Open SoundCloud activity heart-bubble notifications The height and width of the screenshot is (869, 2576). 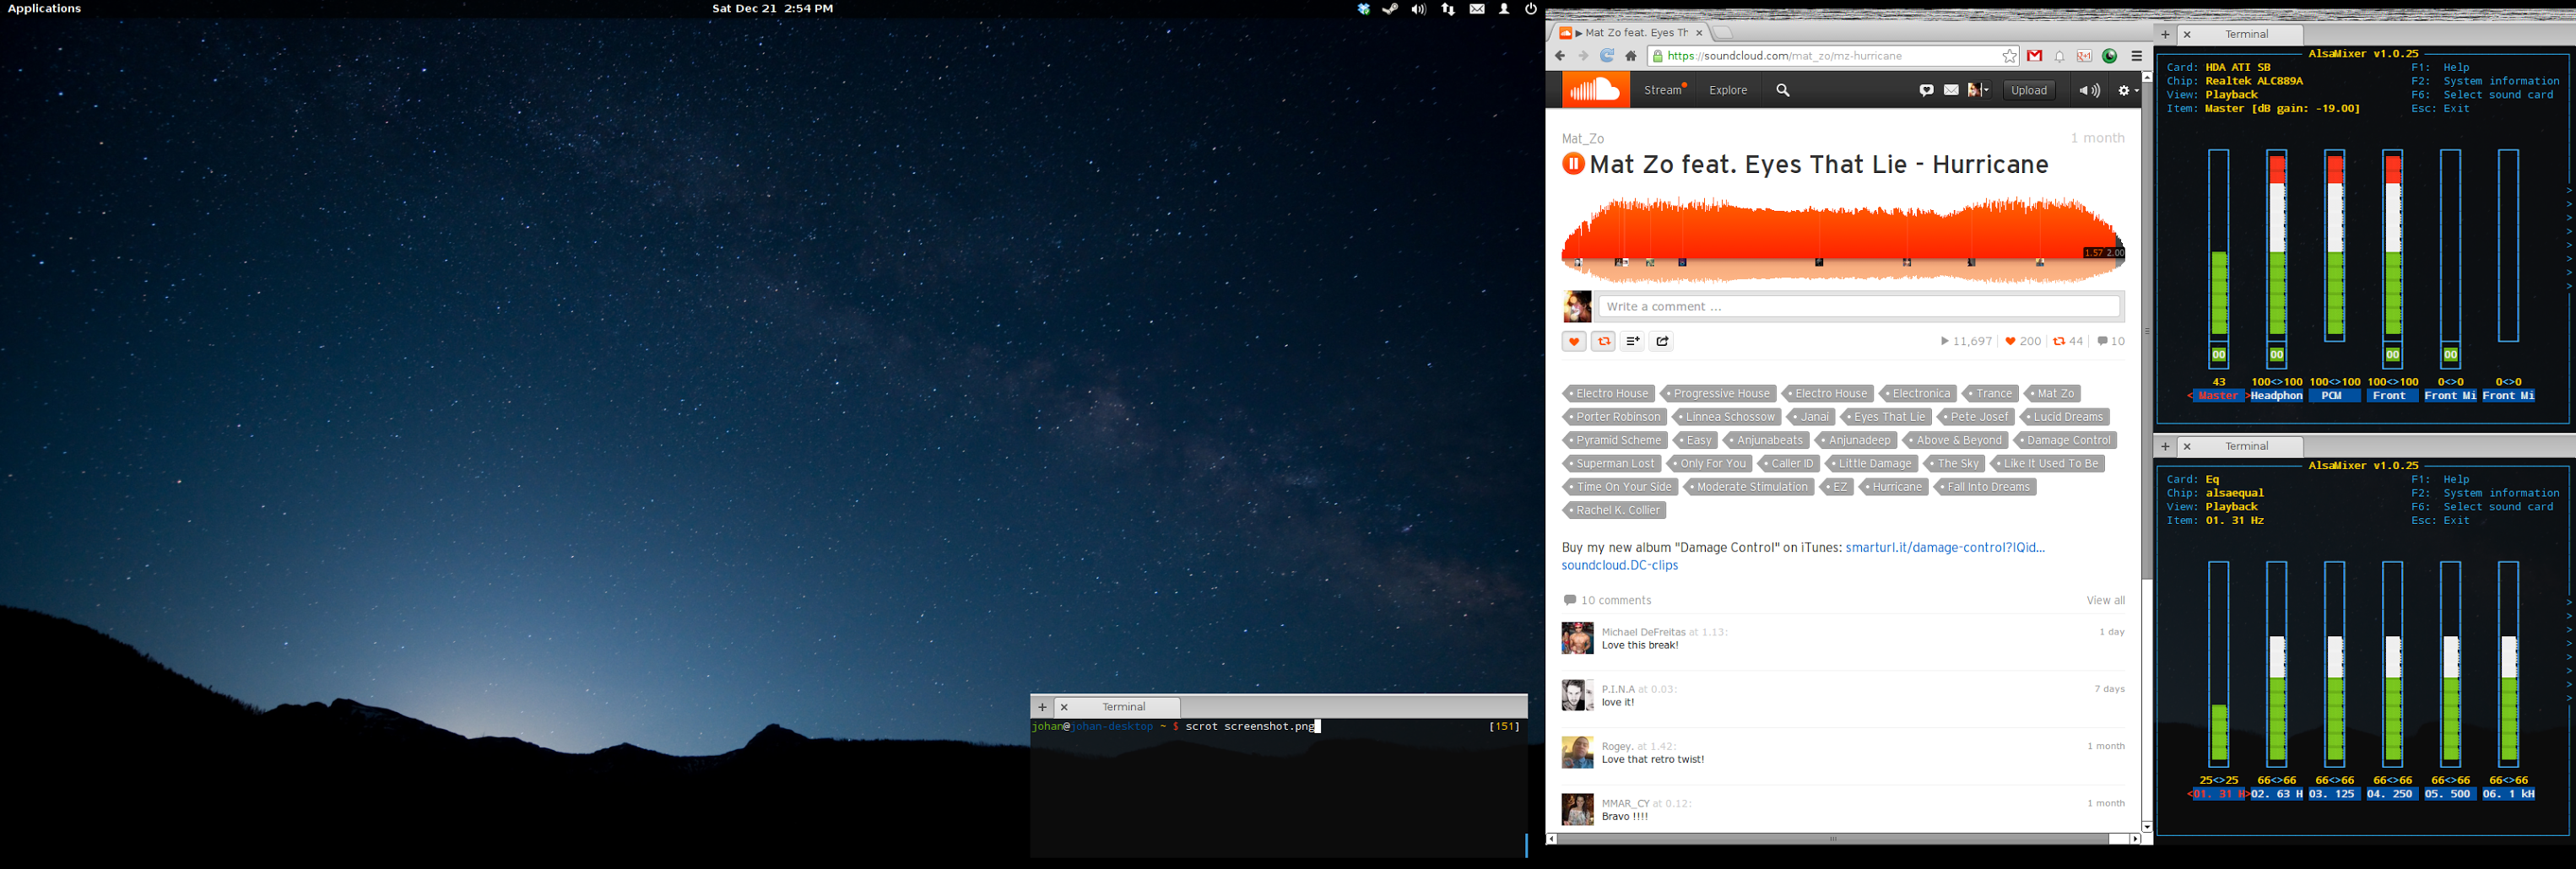[1926, 90]
